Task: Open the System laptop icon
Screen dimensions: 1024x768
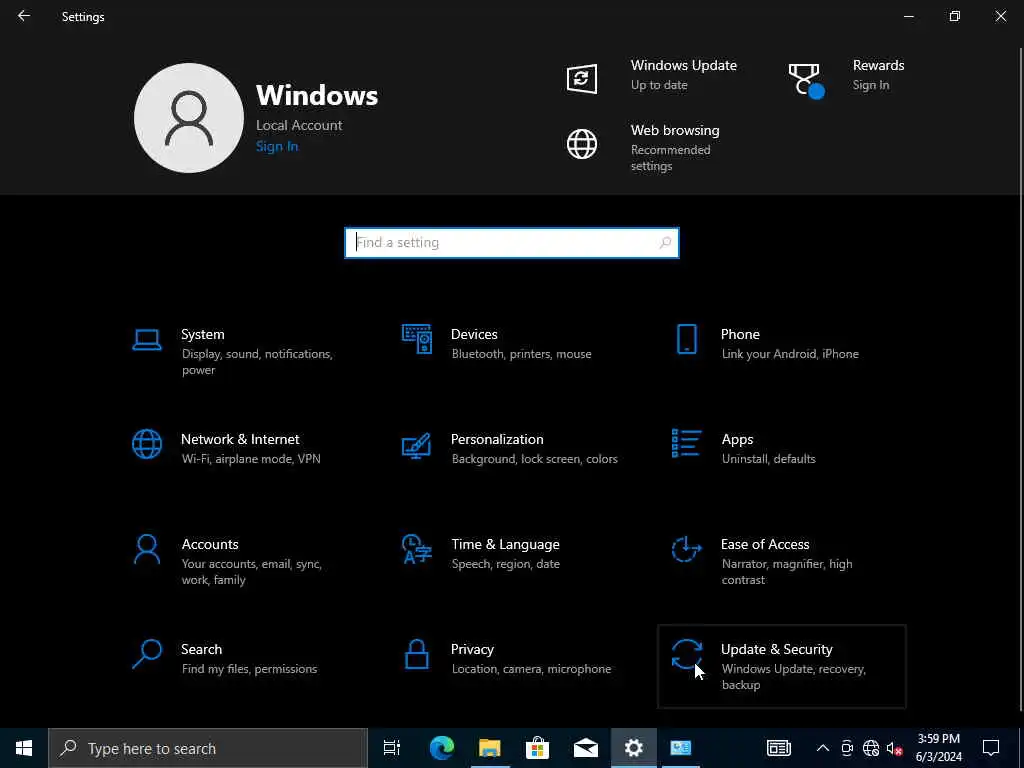Action: (x=147, y=340)
